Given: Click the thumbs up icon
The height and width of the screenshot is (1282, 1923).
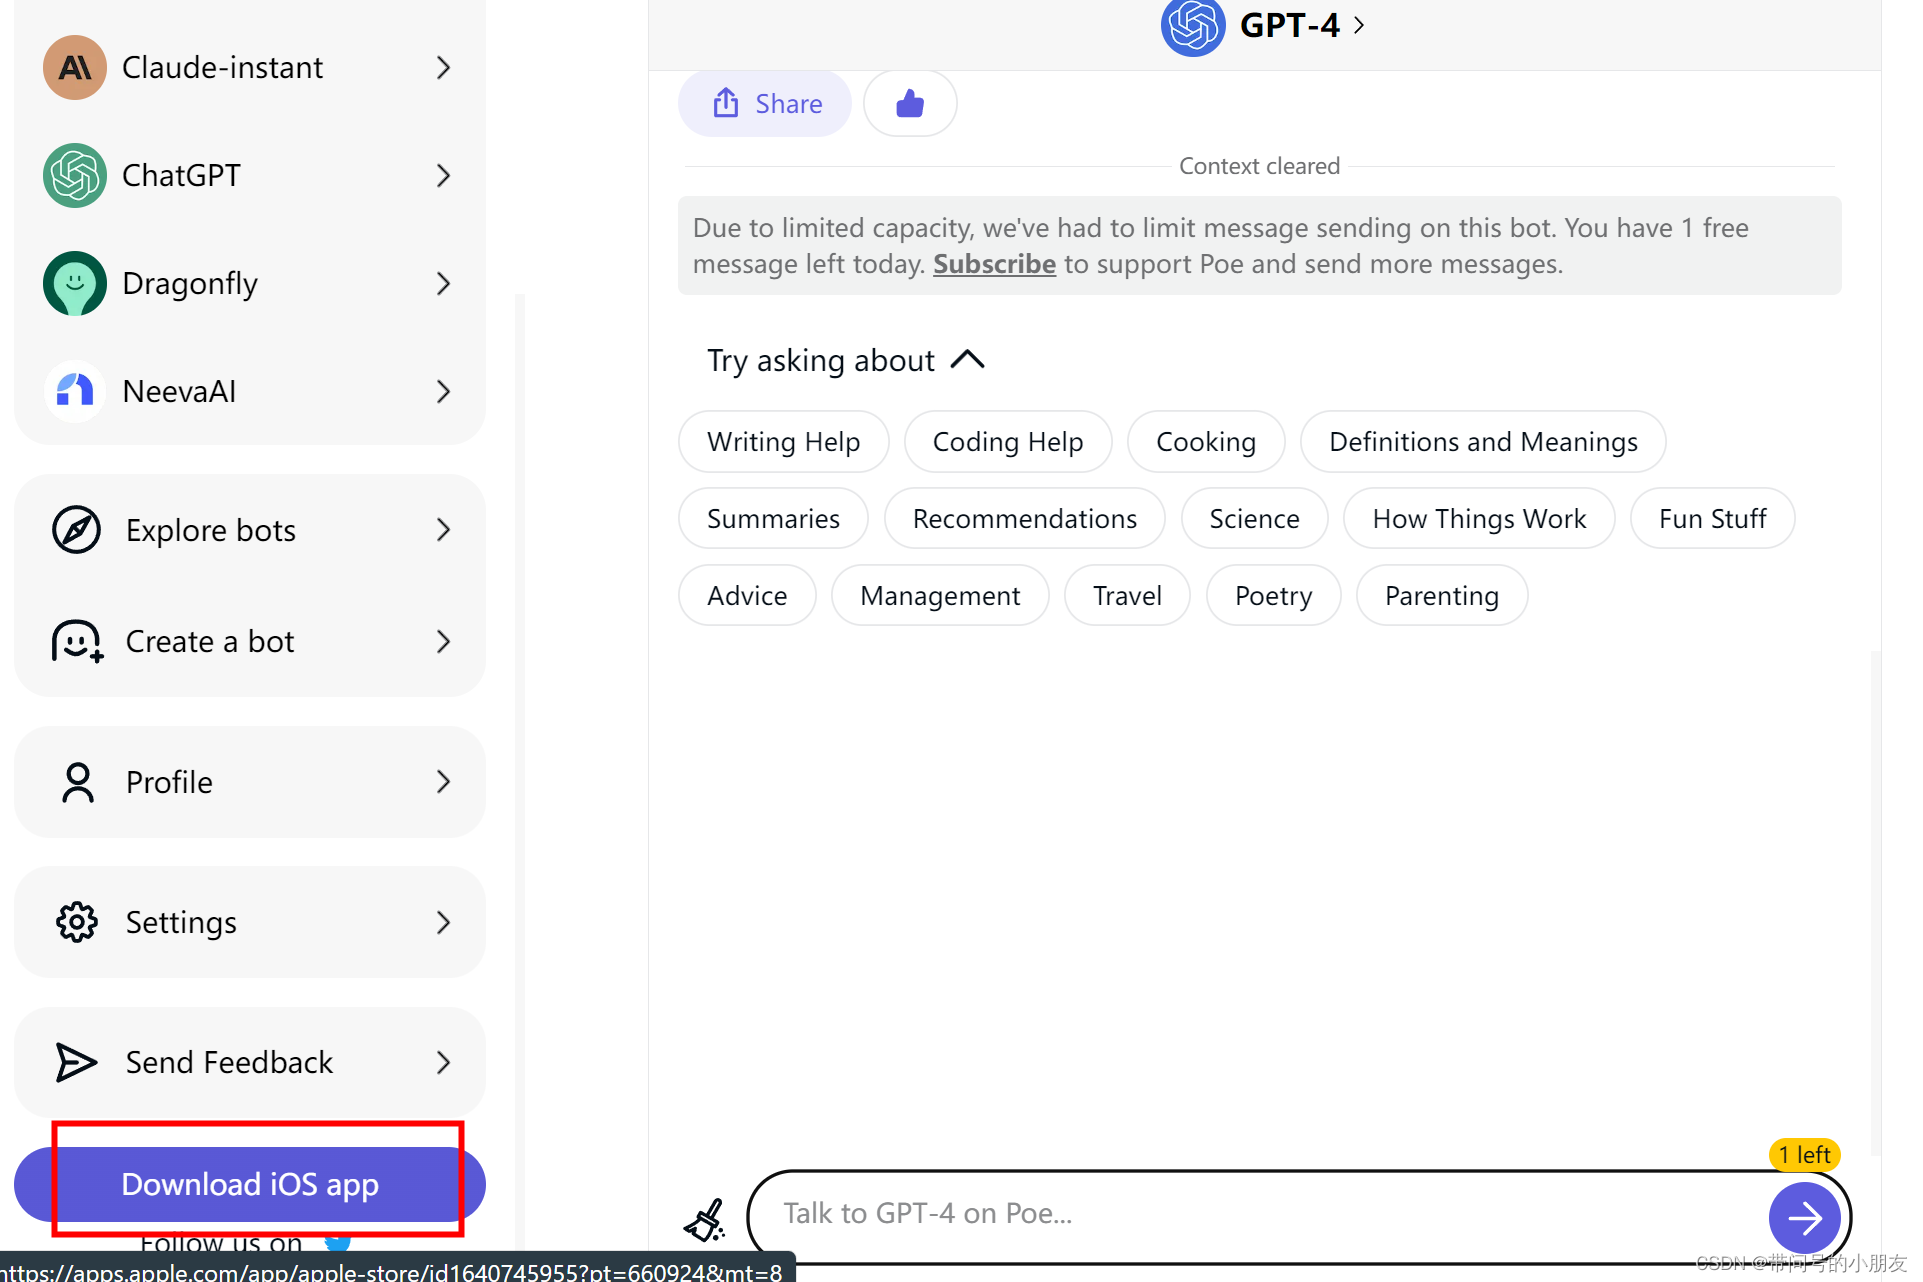Looking at the screenshot, I should [x=910, y=102].
